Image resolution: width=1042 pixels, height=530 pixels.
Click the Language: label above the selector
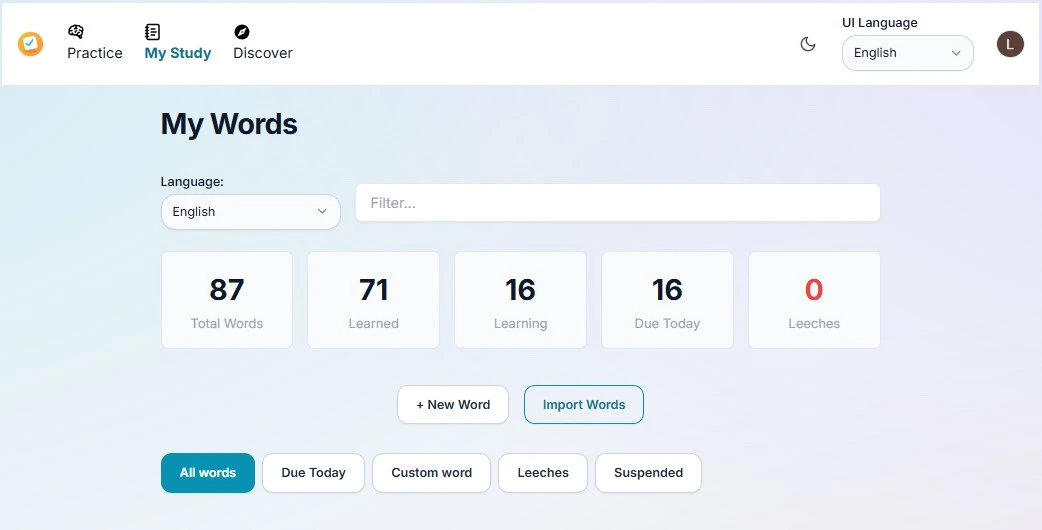click(x=192, y=181)
